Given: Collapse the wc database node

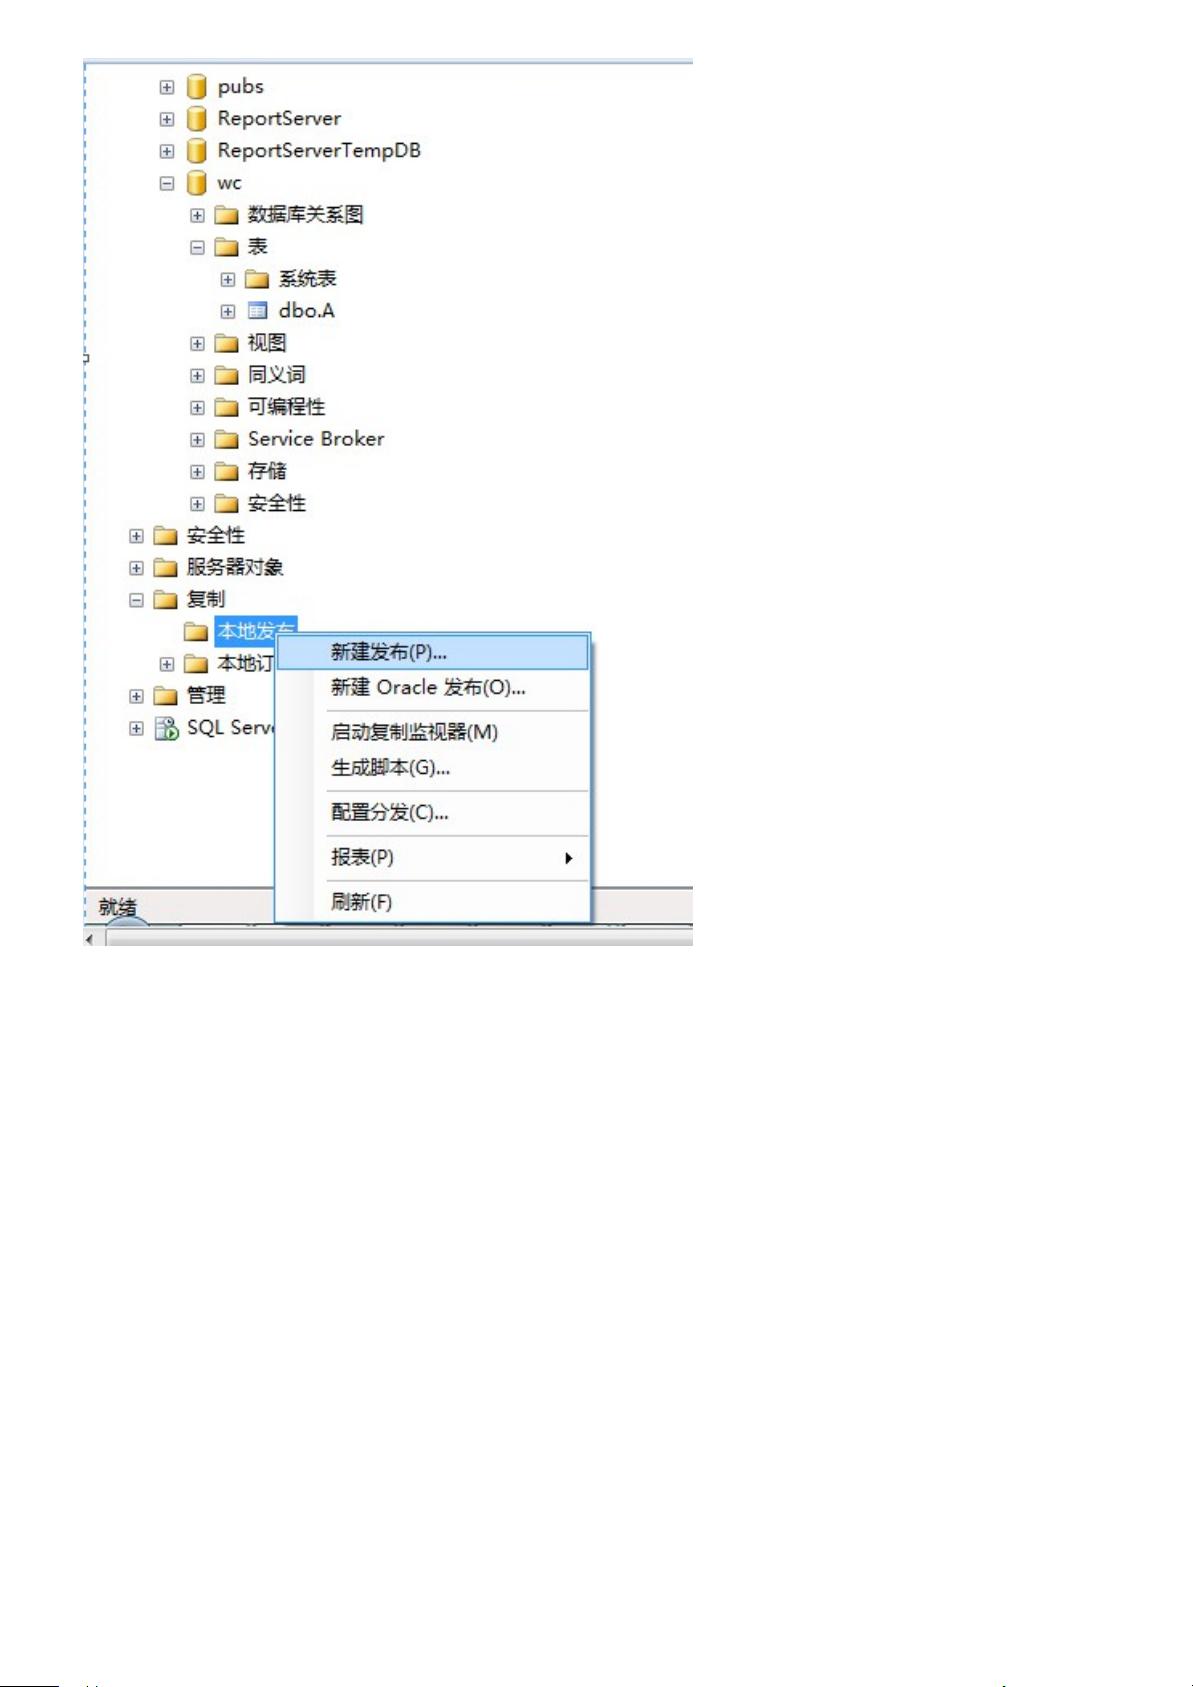Looking at the screenshot, I should point(167,184).
